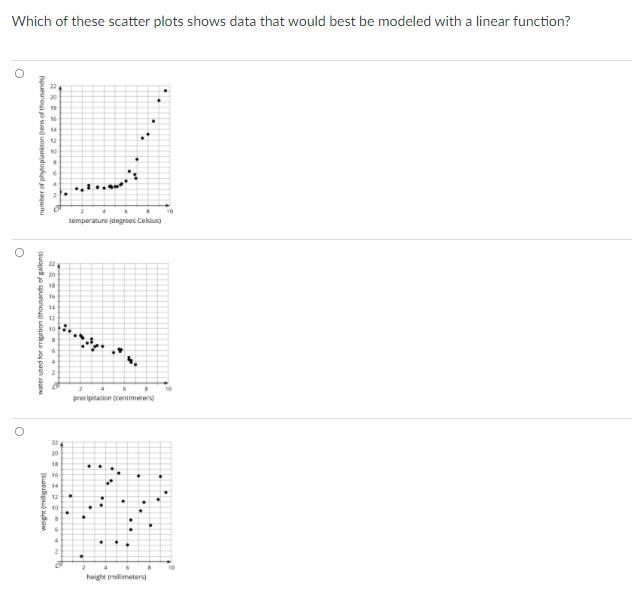Choose the height and weight plot radio button
The width and height of the screenshot is (632, 596).
[x=19, y=432]
